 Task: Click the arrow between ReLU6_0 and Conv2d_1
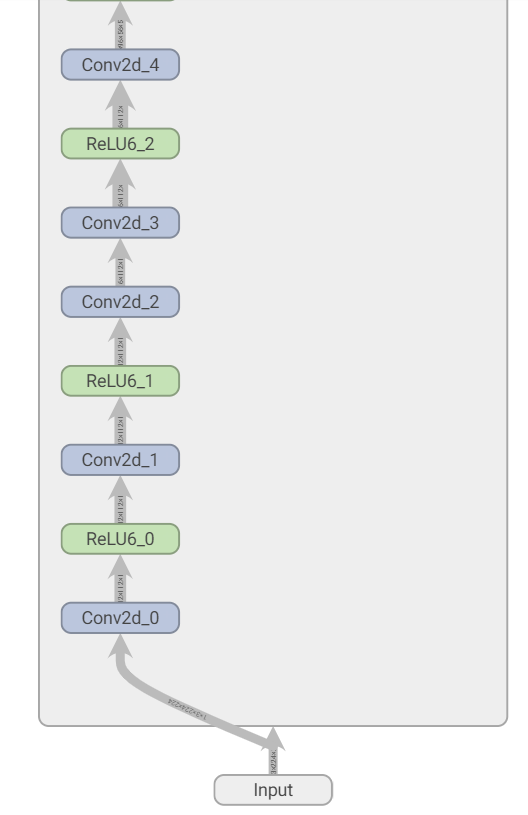point(120,499)
